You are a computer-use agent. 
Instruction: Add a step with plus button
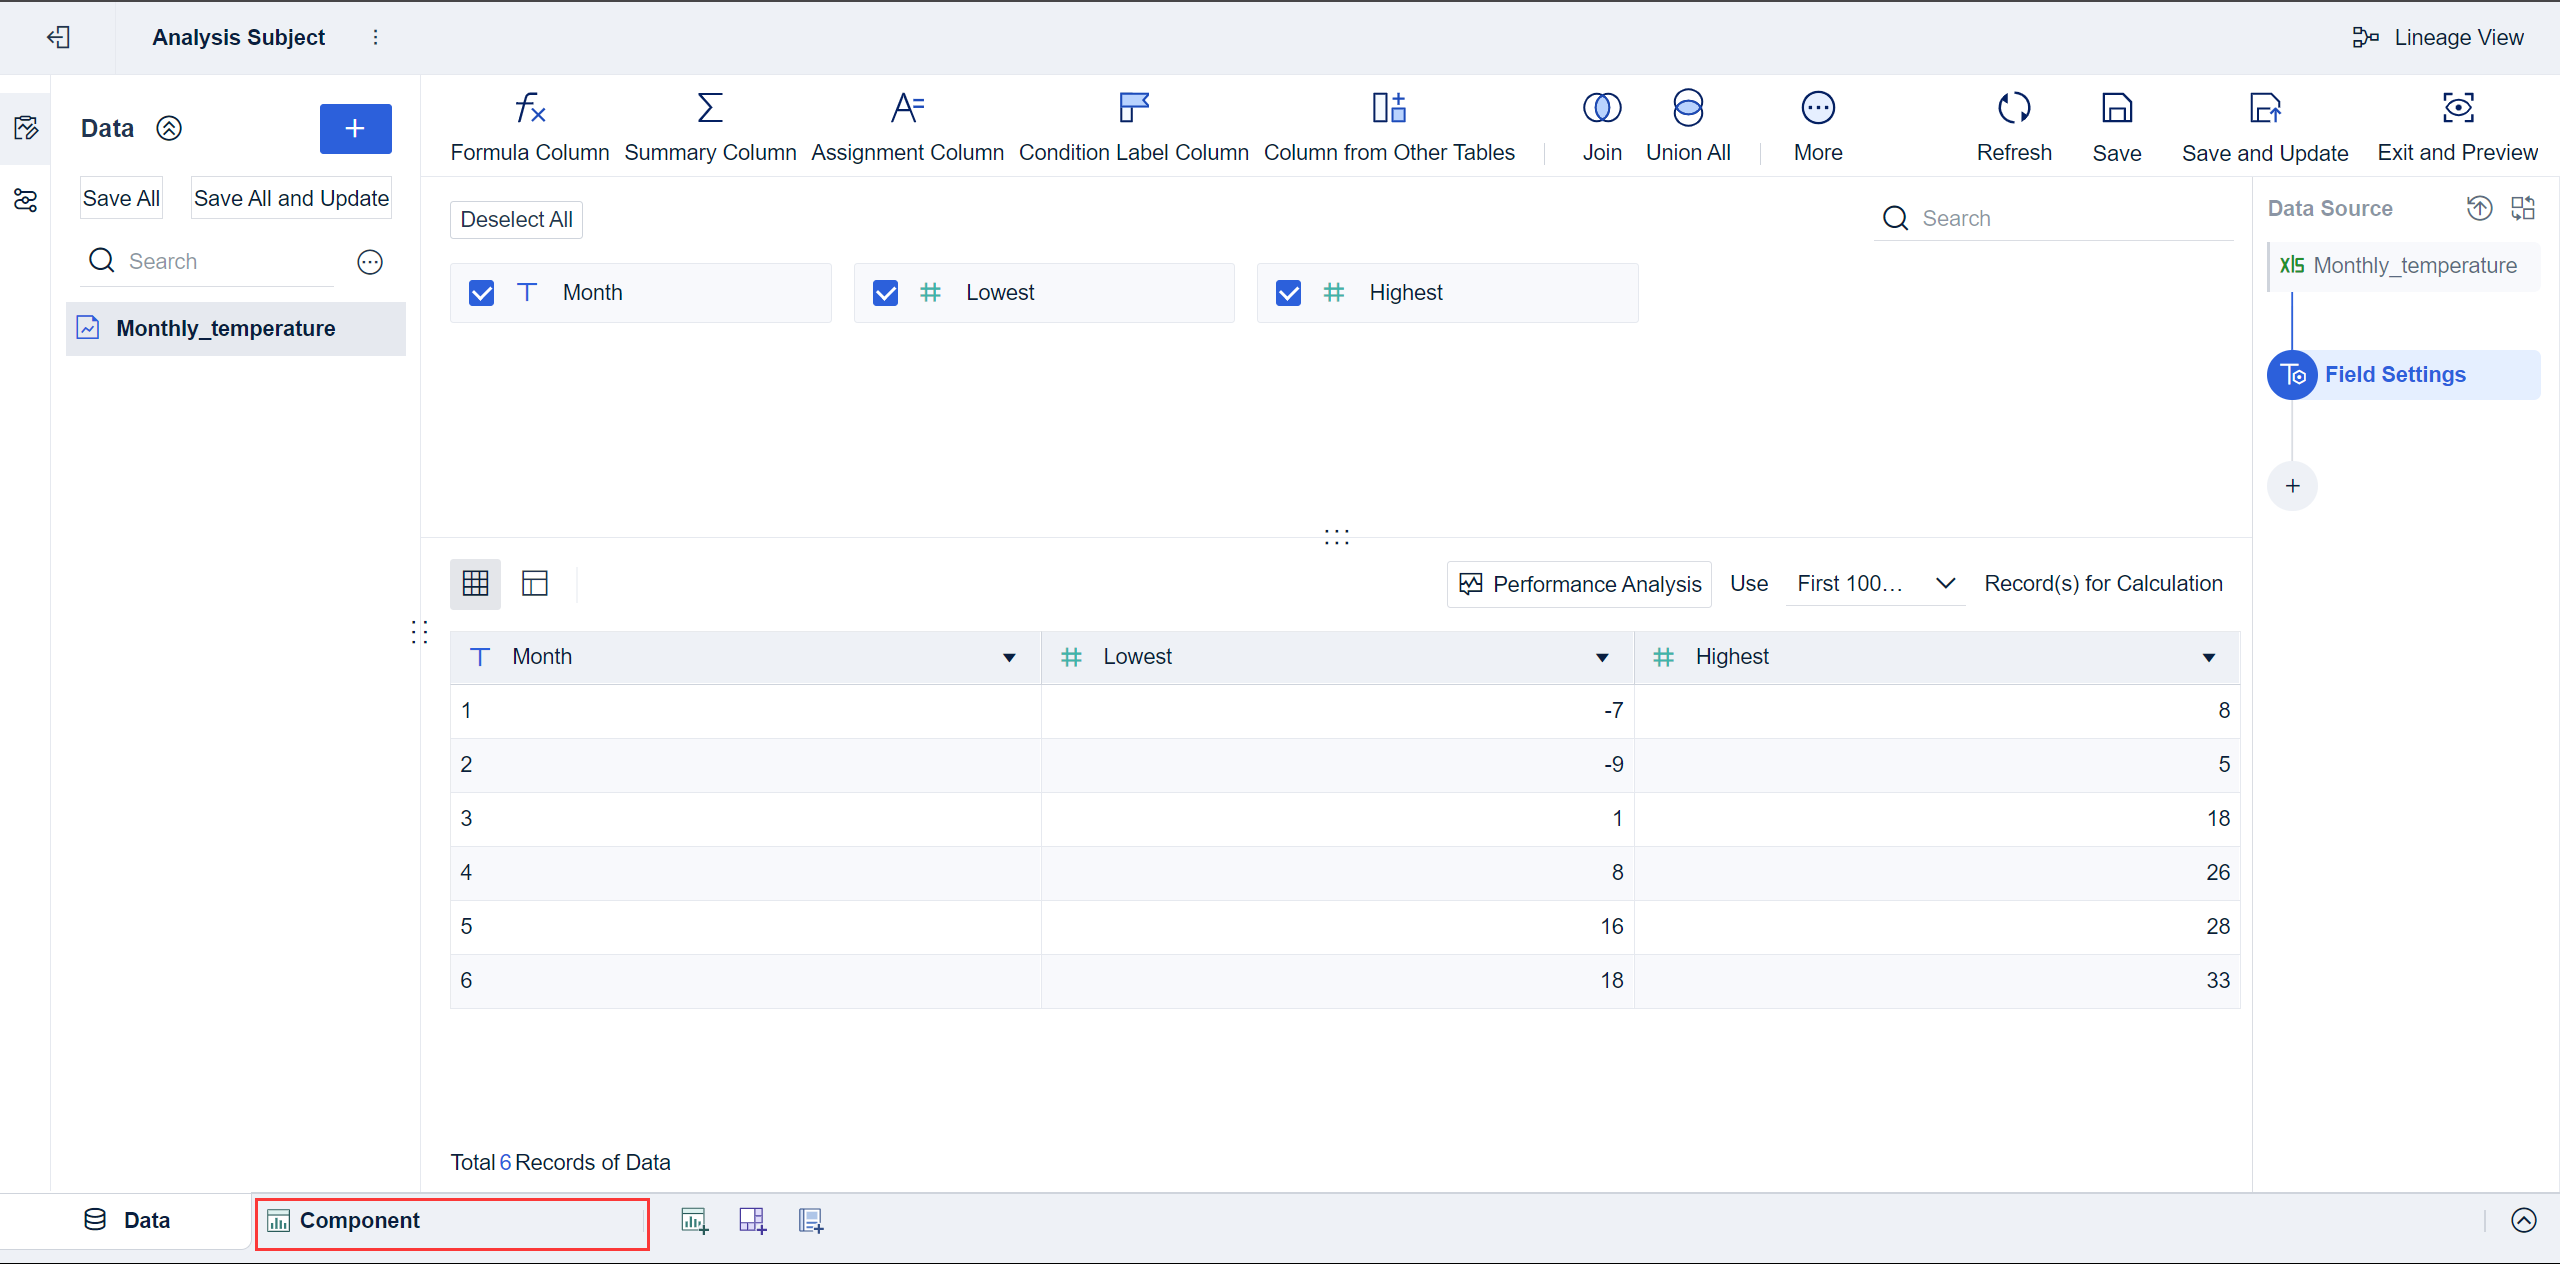click(2292, 486)
